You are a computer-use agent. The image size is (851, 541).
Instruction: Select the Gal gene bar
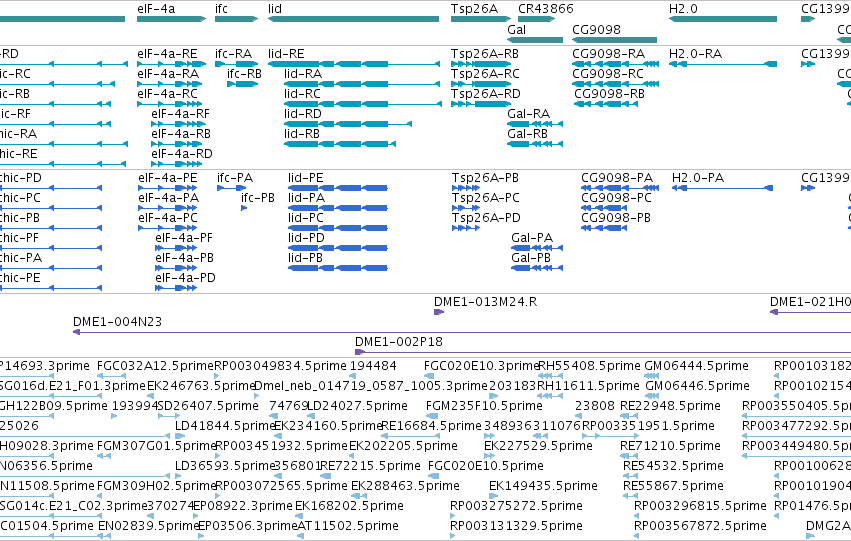click(535, 40)
